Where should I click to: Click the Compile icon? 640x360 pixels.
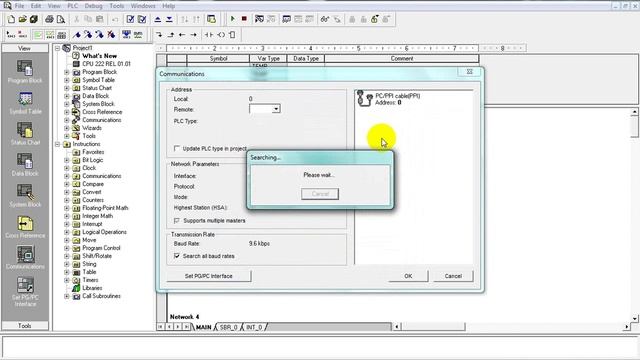point(130,19)
